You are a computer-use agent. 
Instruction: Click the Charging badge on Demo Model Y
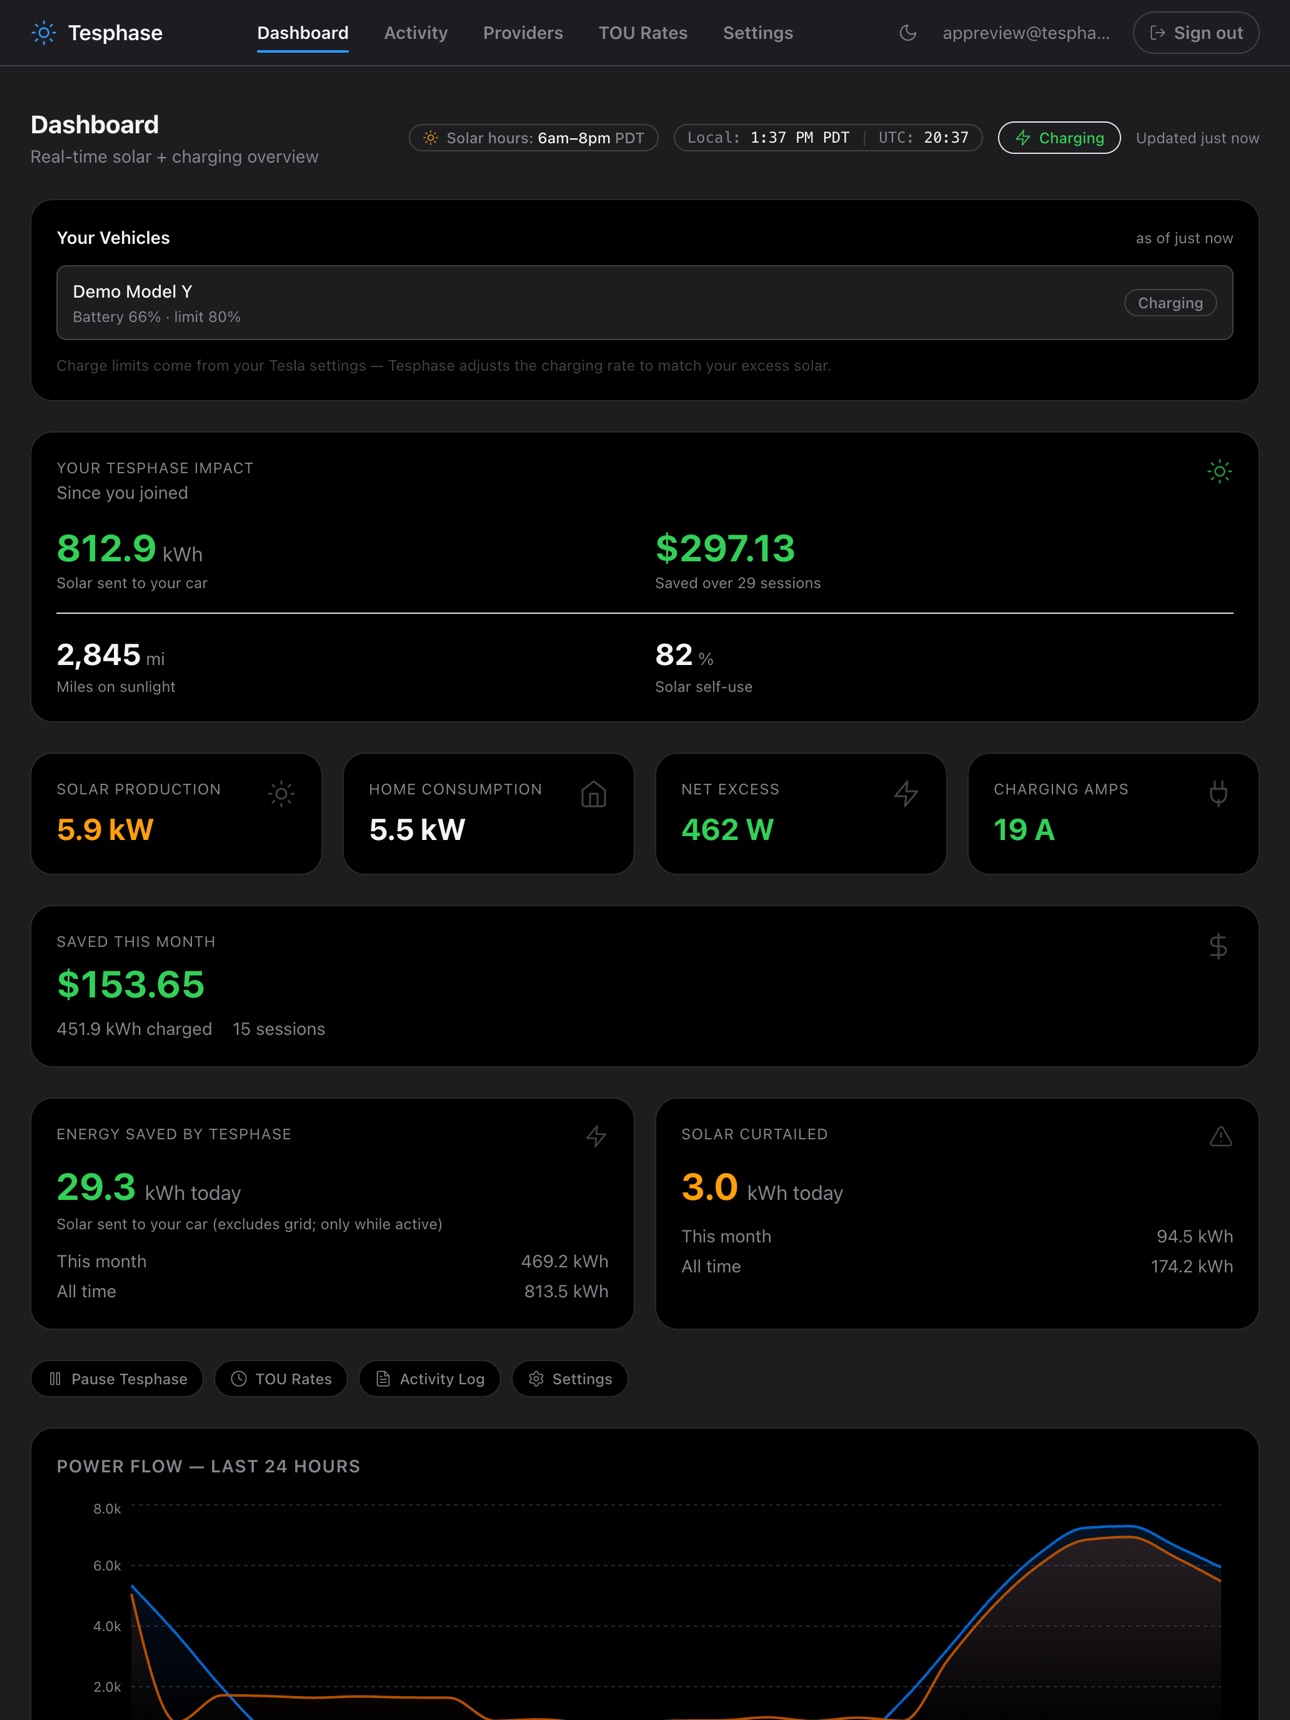click(1170, 303)
